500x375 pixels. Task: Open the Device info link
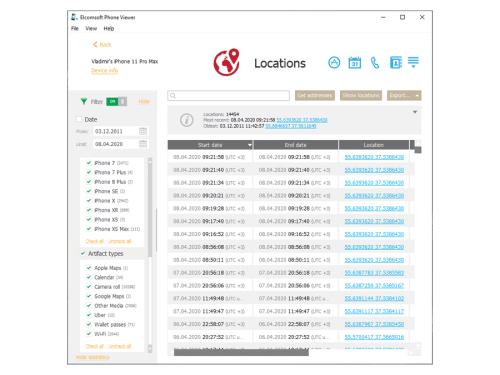point(105,70)
